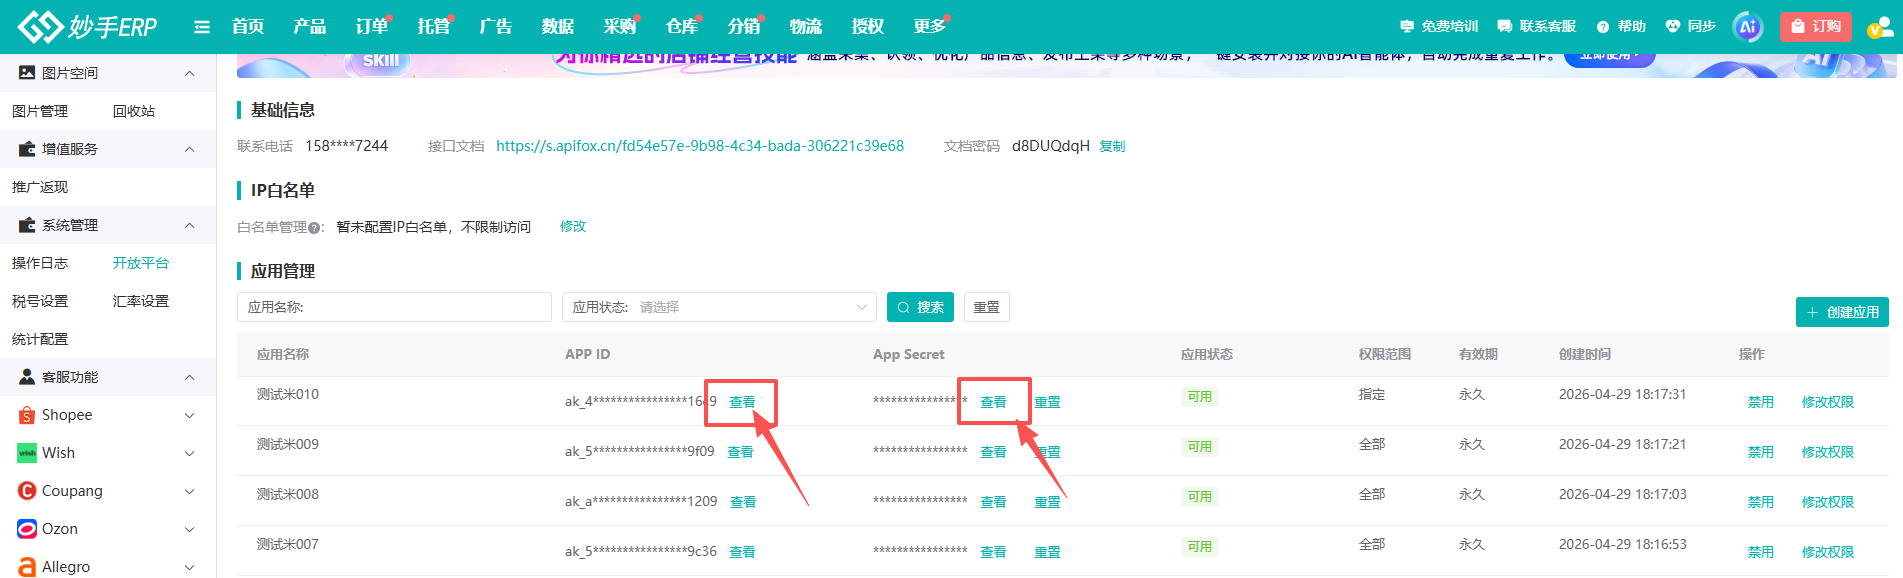Open the free training icon link

point(1407,26)
